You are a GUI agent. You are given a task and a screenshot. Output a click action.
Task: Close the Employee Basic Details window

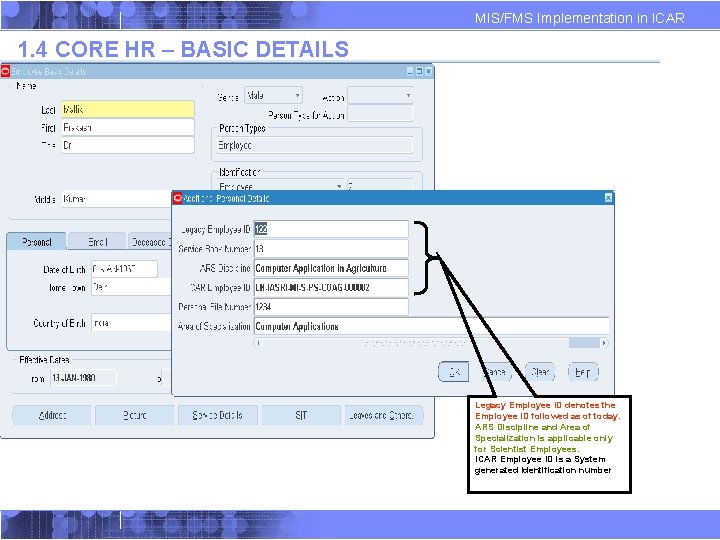(428, 71)
